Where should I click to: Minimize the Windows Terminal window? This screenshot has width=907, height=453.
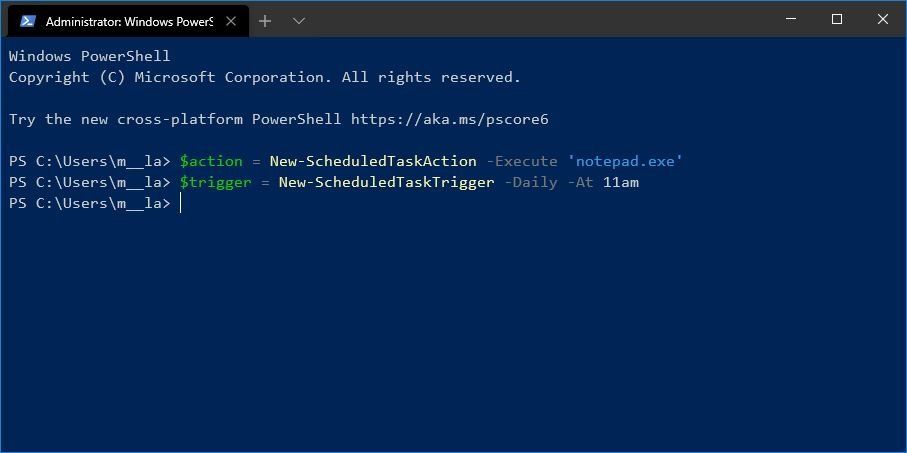[x=791, y=19]
